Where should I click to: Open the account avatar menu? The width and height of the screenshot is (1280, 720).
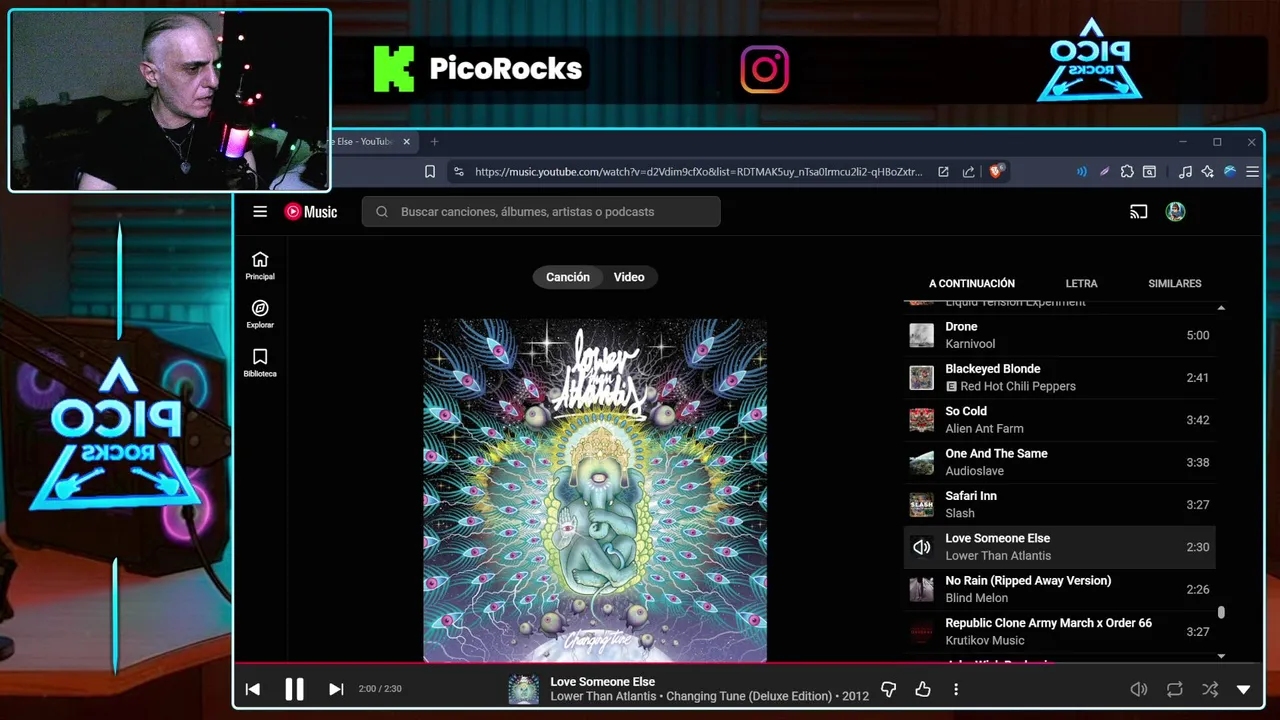tap(1176, 212)
